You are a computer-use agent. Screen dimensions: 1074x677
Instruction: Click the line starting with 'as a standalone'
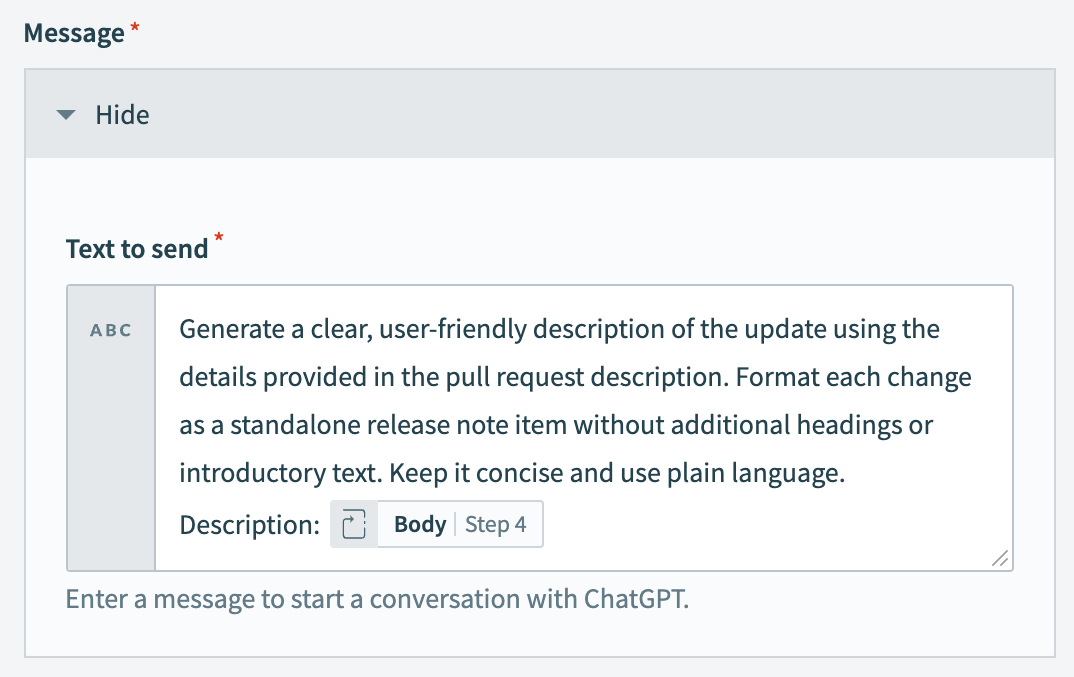[x=556, y=426]
